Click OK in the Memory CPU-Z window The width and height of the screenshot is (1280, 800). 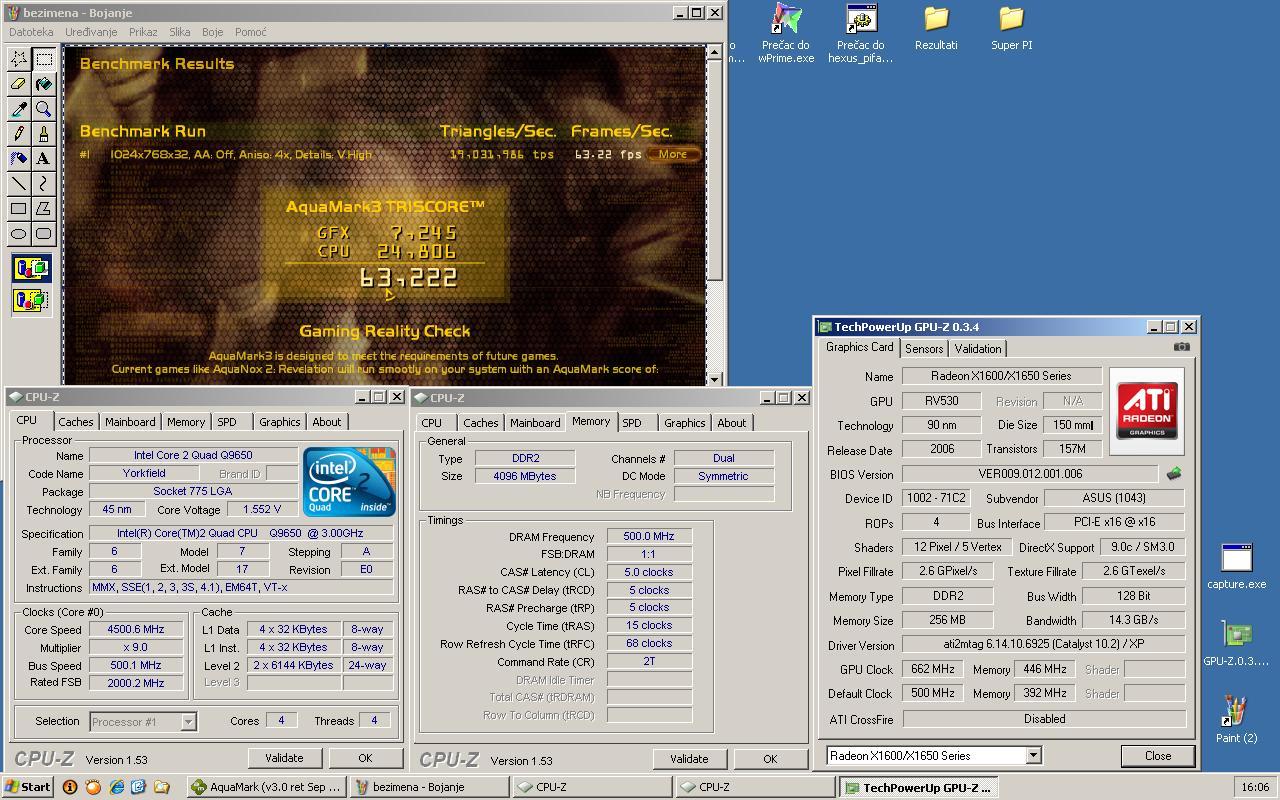(x=770, y=759)
